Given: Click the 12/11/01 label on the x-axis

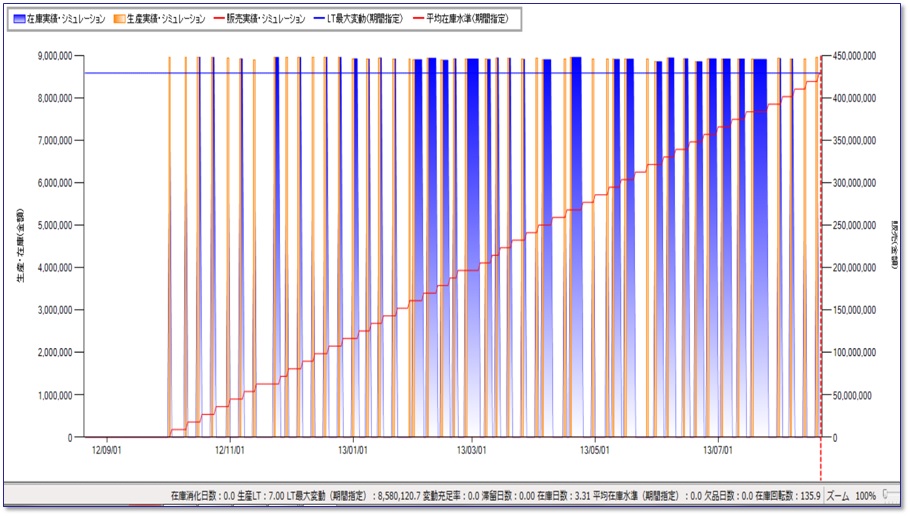Looking at the screenshot, I should click(x=231, y=450).
